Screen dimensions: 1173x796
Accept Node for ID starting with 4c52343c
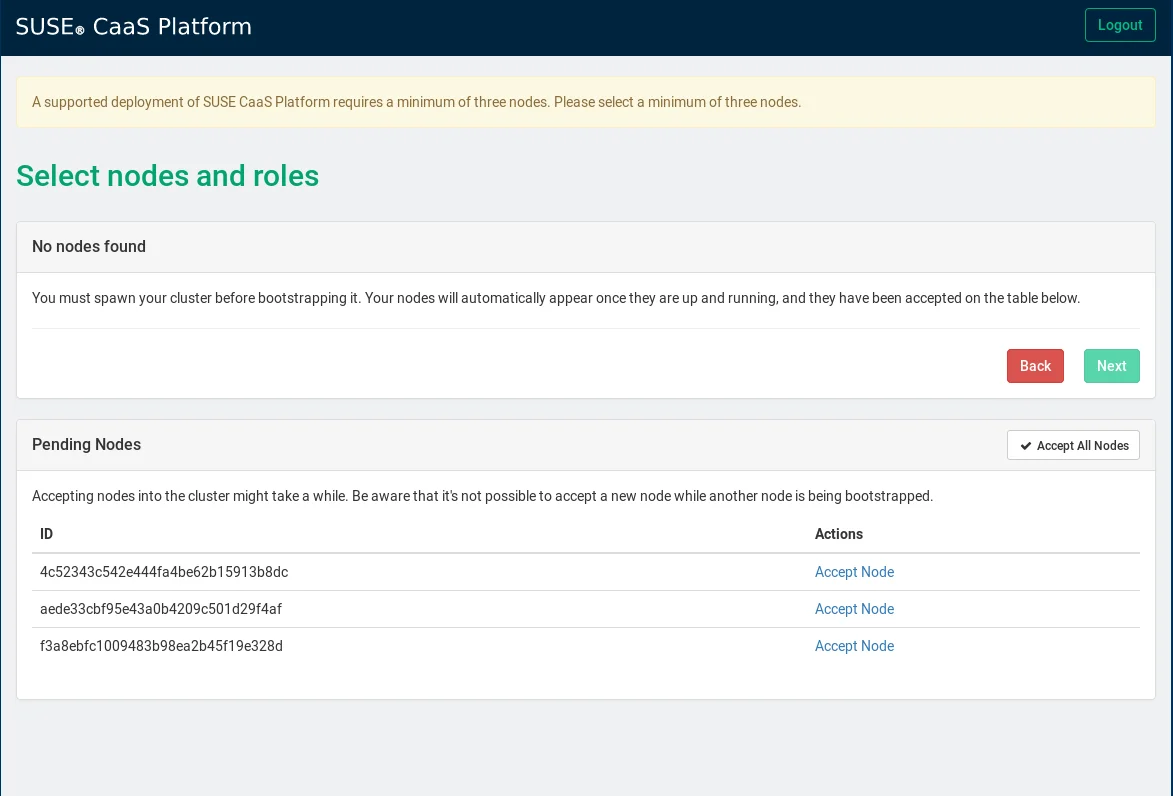coord(854,572)
